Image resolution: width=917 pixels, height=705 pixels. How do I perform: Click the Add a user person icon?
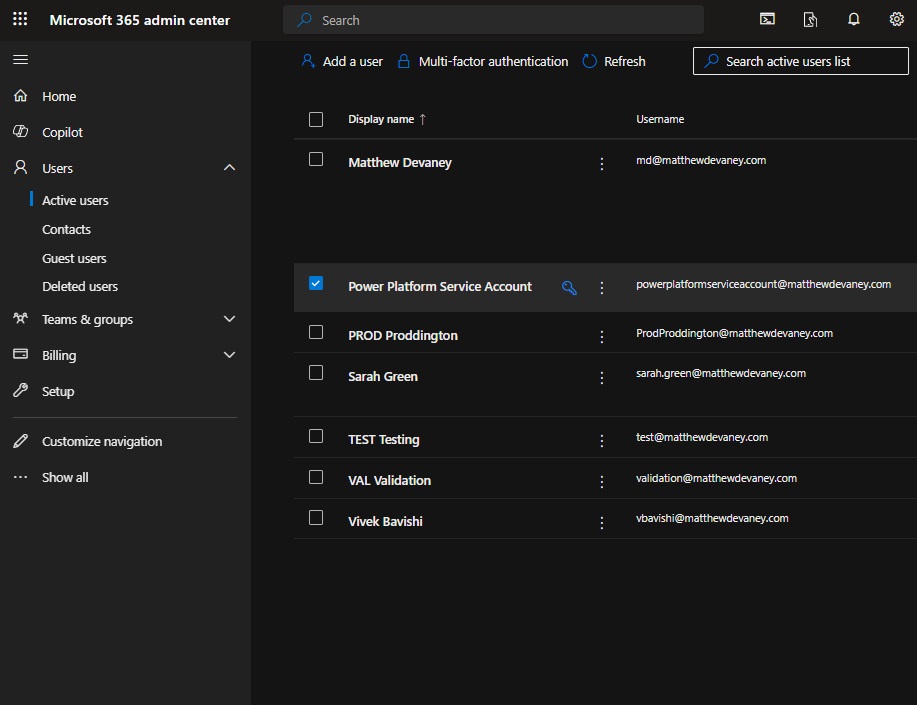click(308, 61)
